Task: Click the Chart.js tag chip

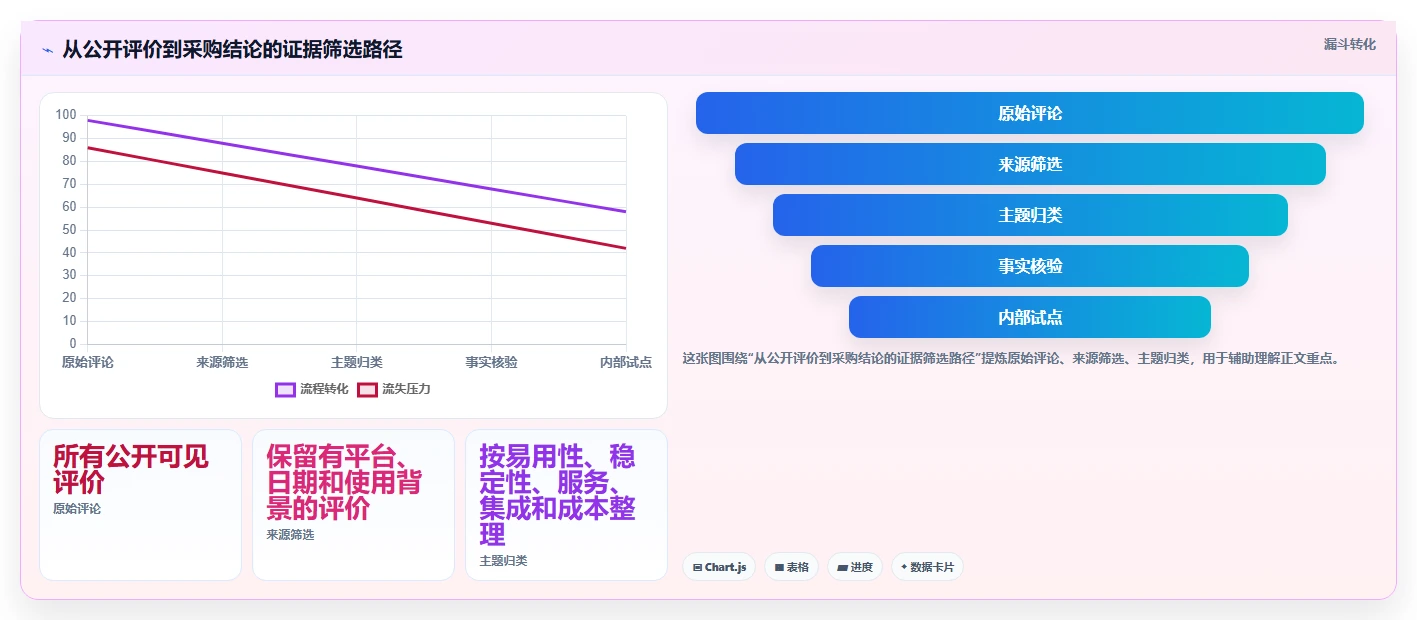Action: click(x=719, y=567)
